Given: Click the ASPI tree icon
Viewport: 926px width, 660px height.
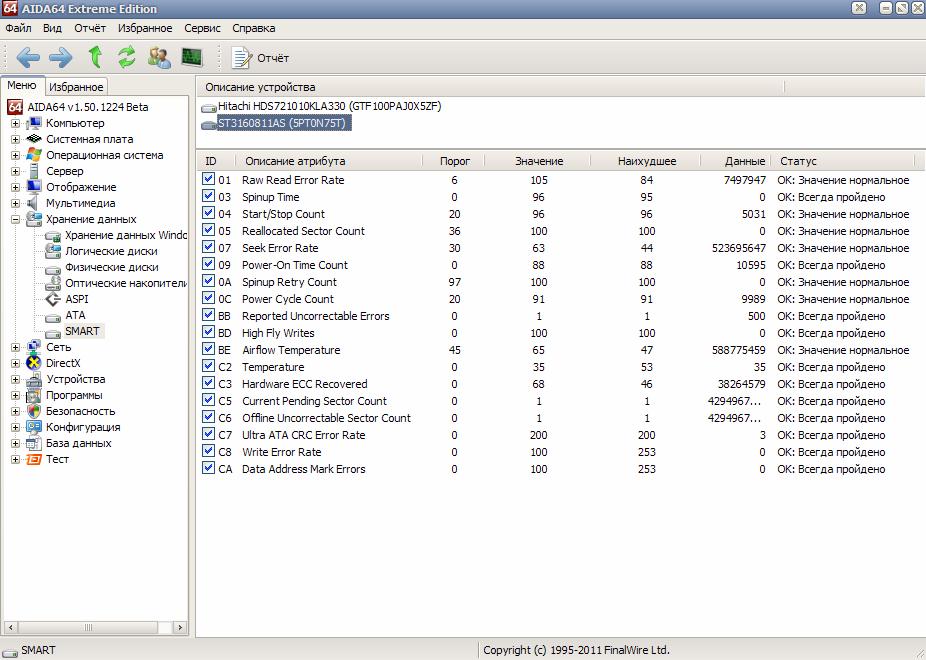Looking at the screenshot, I should point(53,299).
